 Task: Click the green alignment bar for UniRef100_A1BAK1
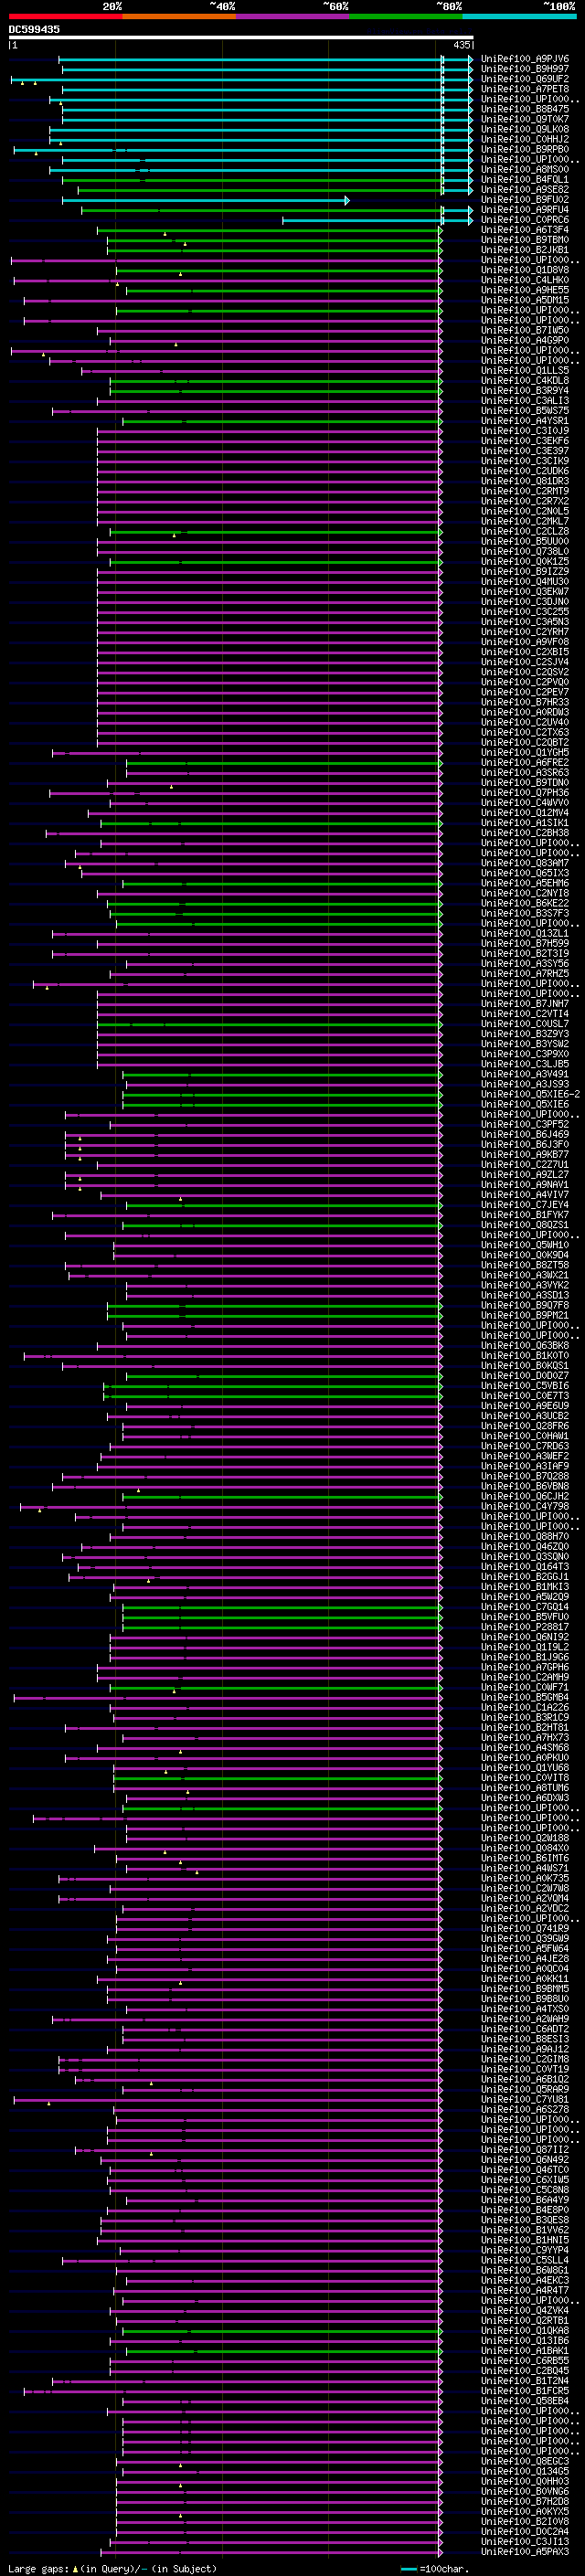coord(283,2351)
